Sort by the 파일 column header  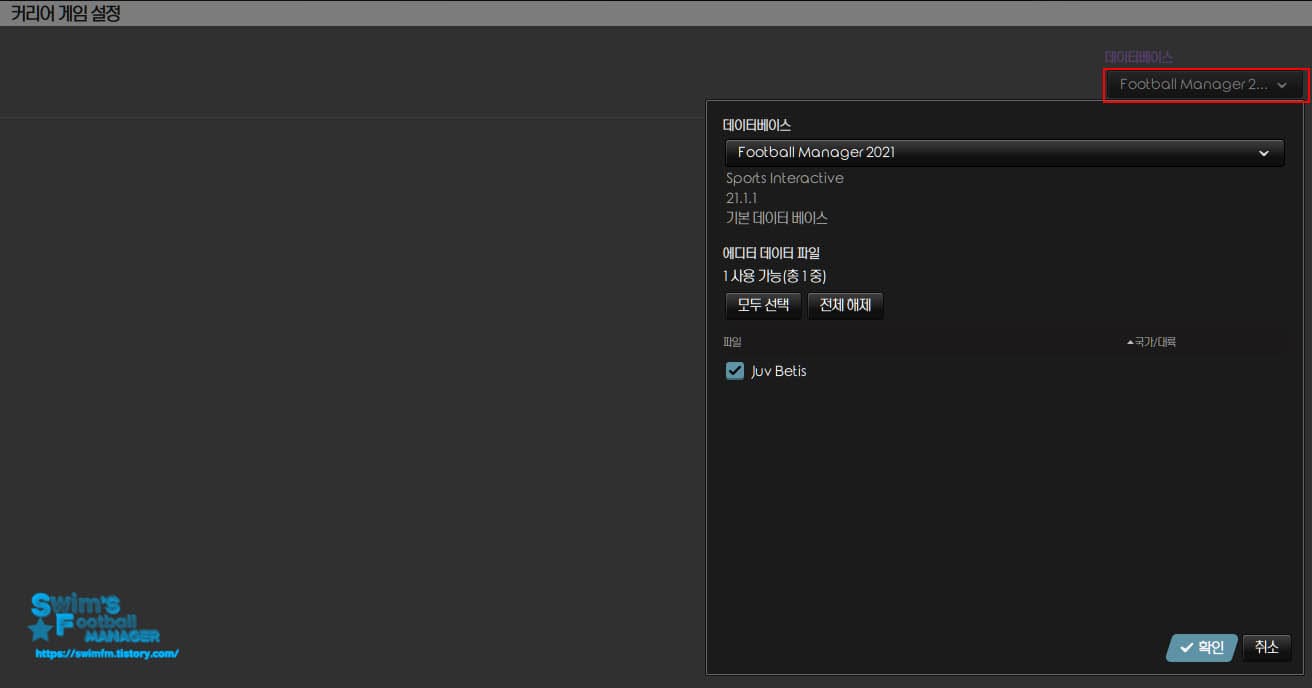732,342
